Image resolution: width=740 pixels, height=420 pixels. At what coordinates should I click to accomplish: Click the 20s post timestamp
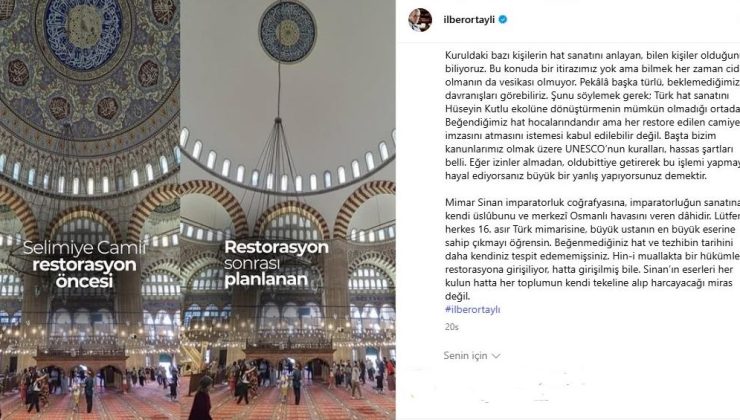coord(452,327)
